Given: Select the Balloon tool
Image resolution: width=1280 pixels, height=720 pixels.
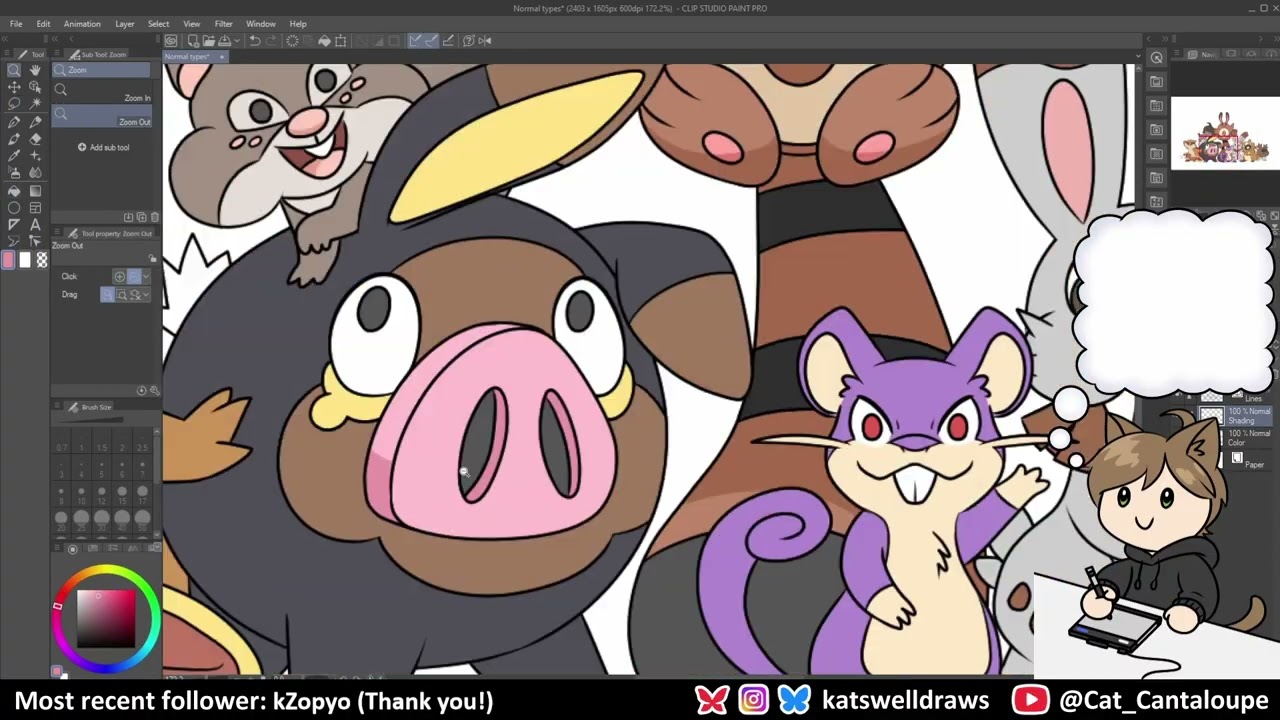Looking at the screenshot, I should [x=14, y=242].
